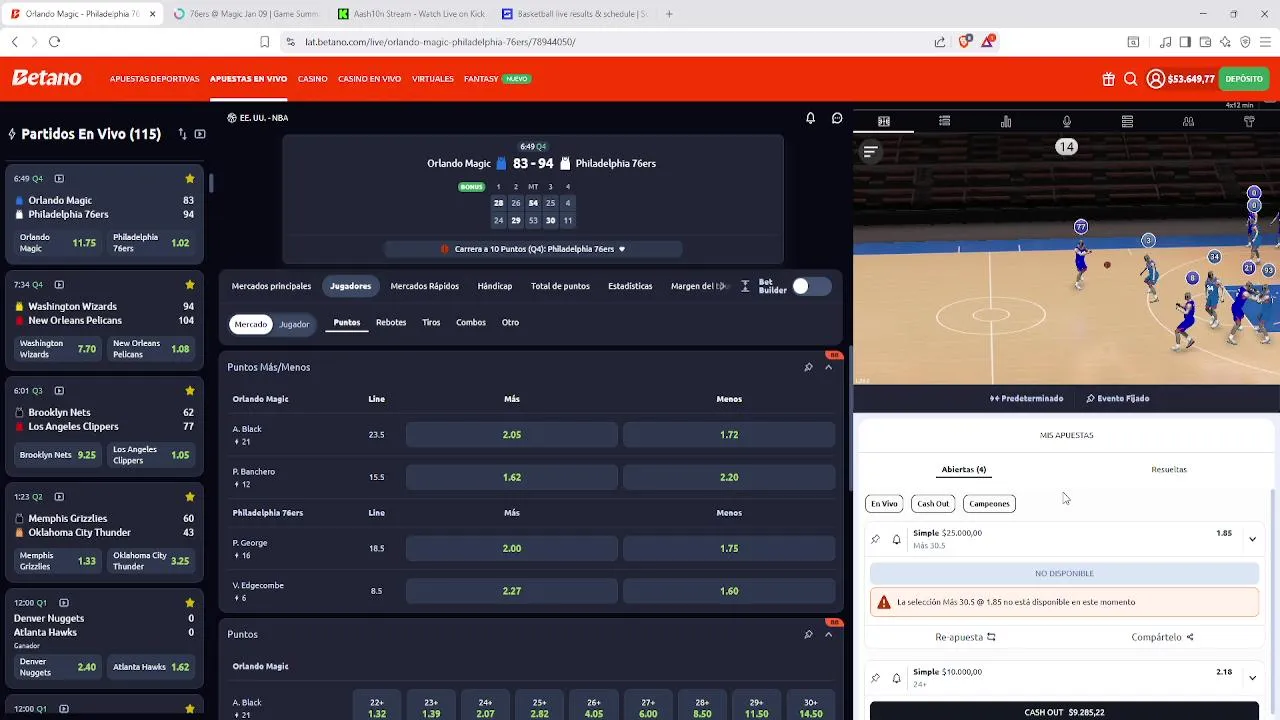Select V. Edgecombe Más at 2.27
This screenshot has width=1280, height=720.
pyautogui.click(x=512, y=591)
